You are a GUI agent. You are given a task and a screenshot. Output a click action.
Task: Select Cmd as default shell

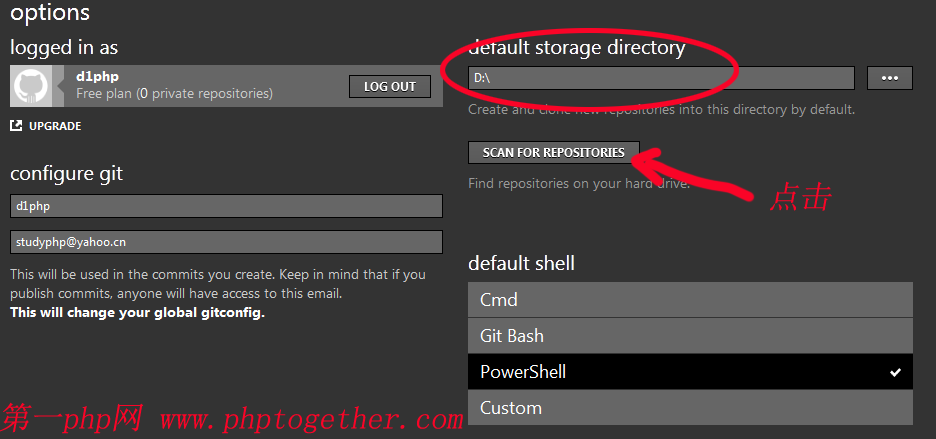click(x=690, y=300)
